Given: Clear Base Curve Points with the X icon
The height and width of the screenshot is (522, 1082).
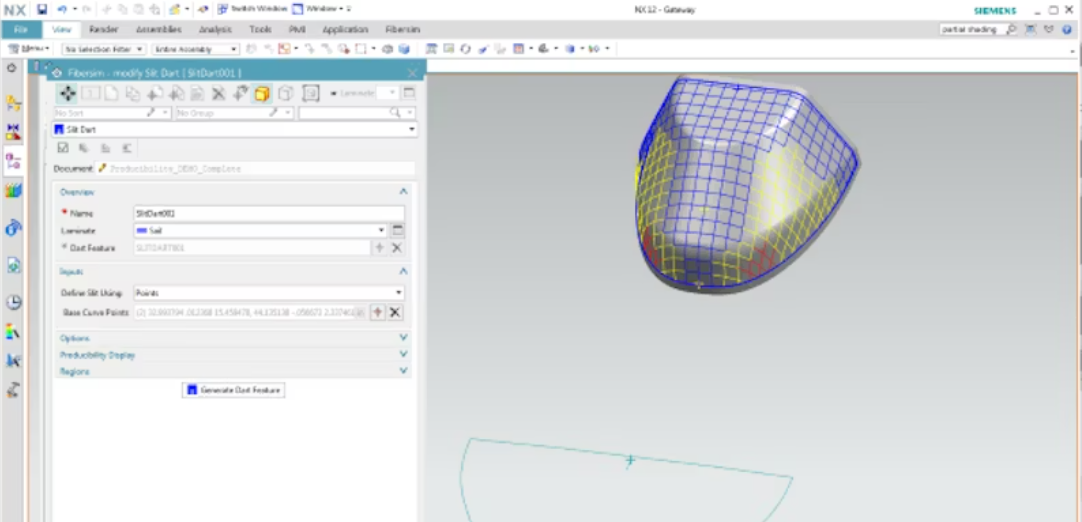Looking at the screenshot, I should click(x=395, y=313).
